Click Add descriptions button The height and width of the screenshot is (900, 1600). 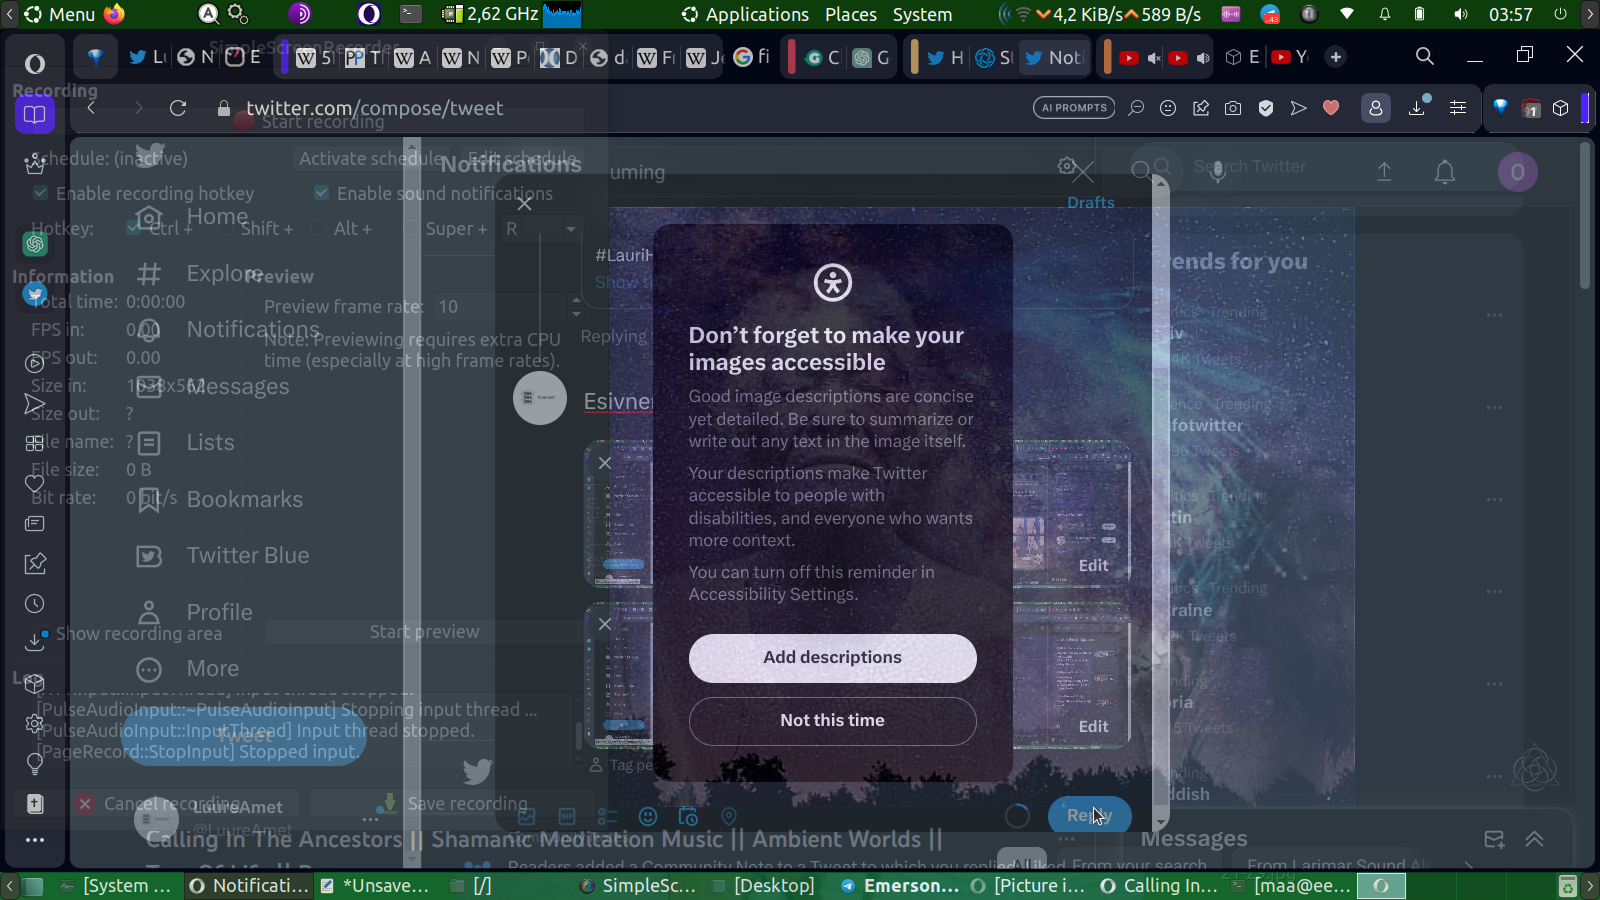833,658
